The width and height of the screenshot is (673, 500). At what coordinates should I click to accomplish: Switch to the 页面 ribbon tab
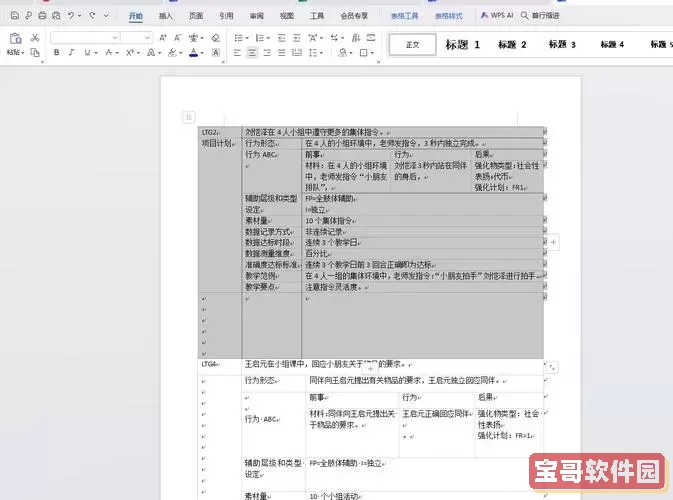click(196, 16)
